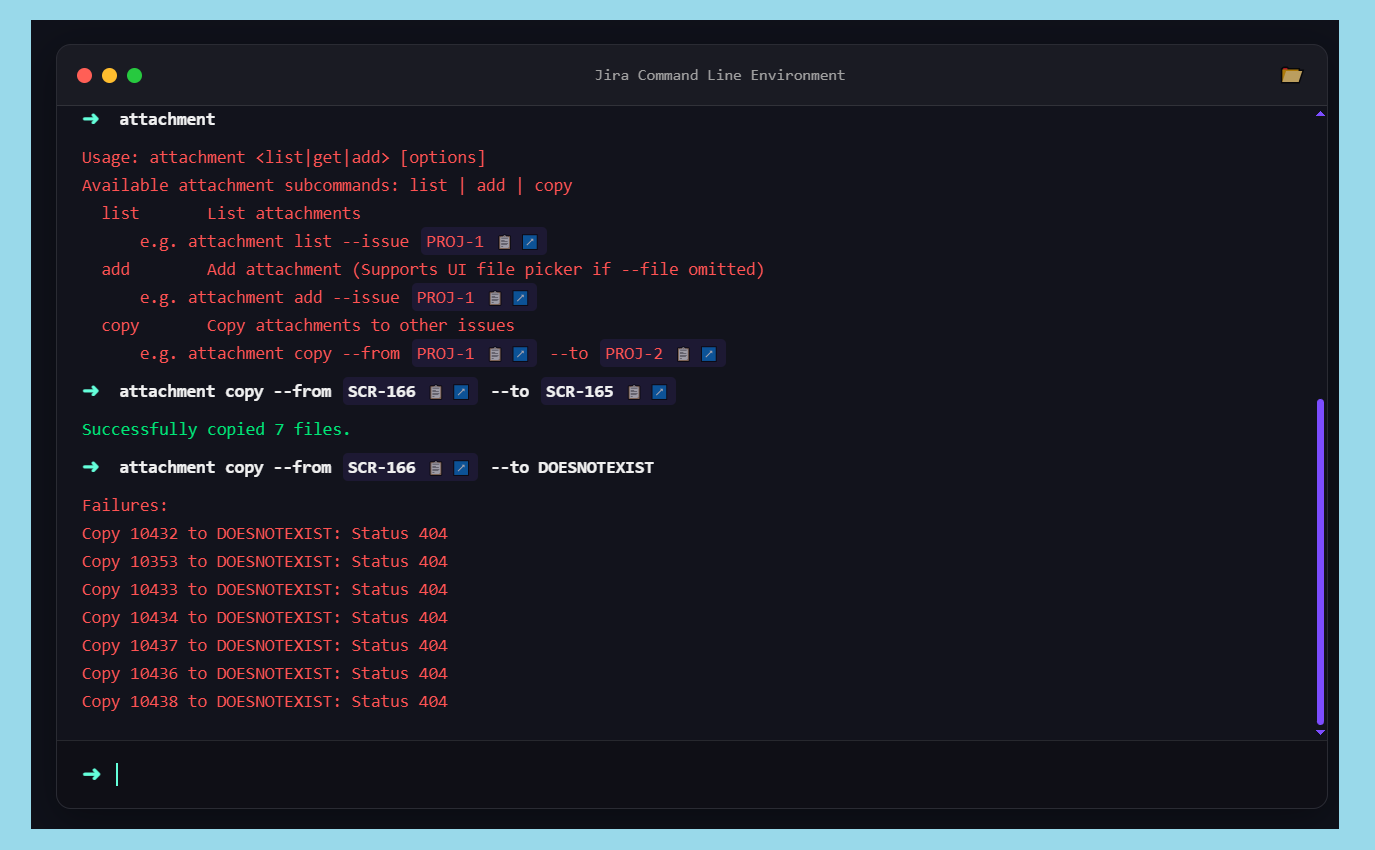Click the scrollbar up arrow
The image size is (1375, 850).
click(x=1320, y=114)
